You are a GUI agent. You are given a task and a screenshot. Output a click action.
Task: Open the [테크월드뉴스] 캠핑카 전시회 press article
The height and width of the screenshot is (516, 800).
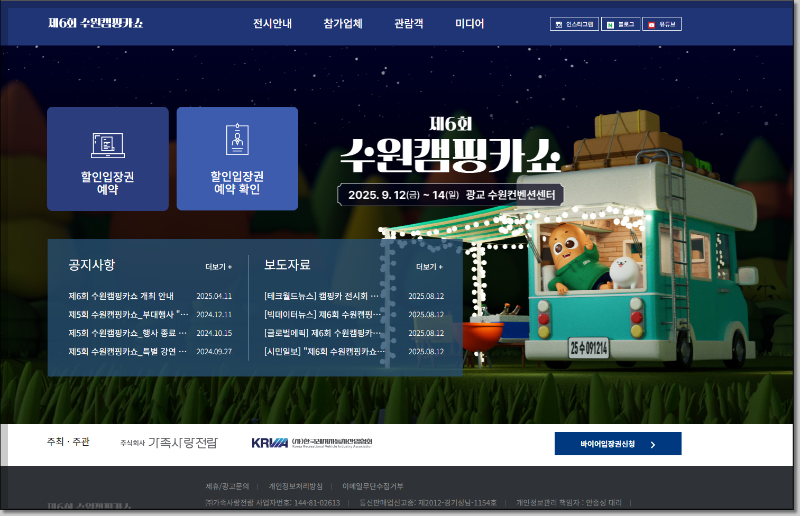point(321,296)
